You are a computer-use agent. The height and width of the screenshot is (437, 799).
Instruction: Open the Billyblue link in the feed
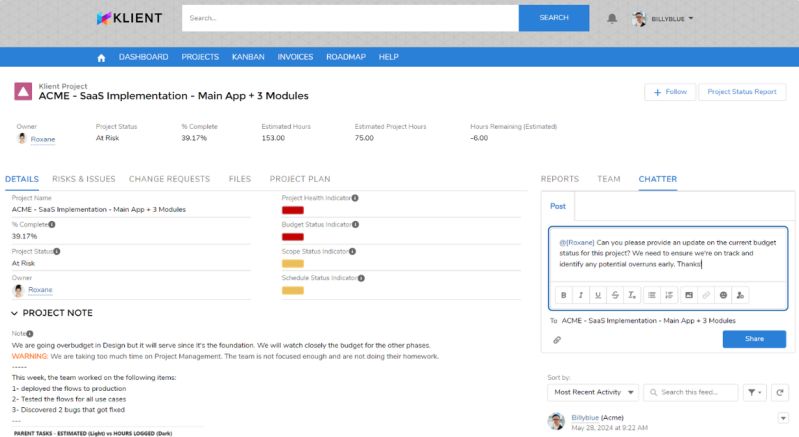point(585,418)
